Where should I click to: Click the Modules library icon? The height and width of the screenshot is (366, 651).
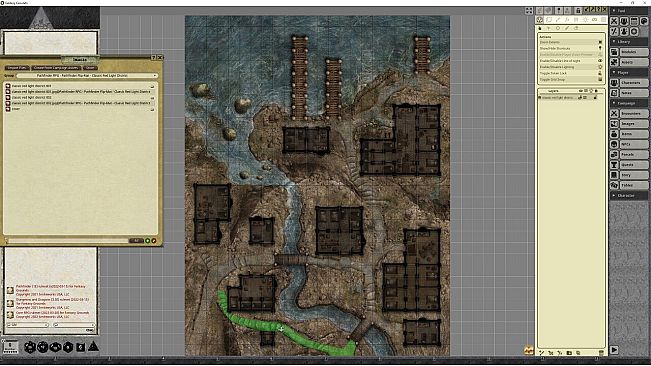coord(614,52)
